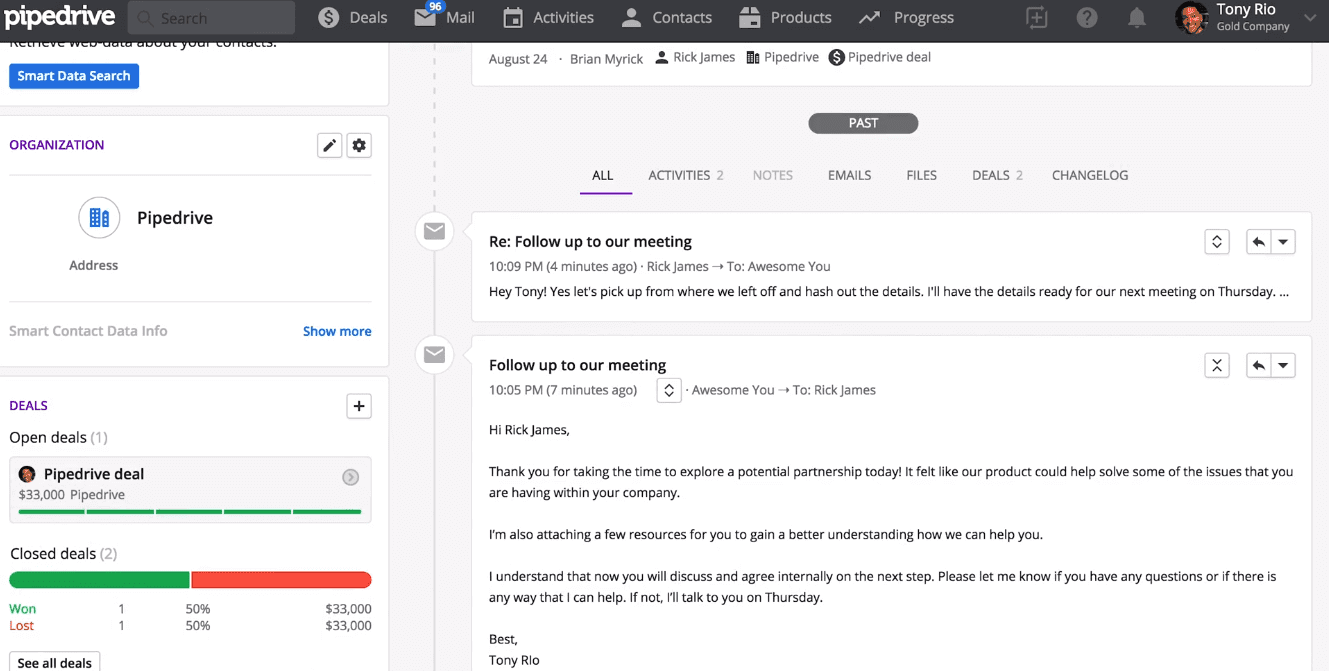The image size is (1329, 671).
Task: Open more options dropdown for Re: Follow up email
Action: click(x=1283, y=241)
